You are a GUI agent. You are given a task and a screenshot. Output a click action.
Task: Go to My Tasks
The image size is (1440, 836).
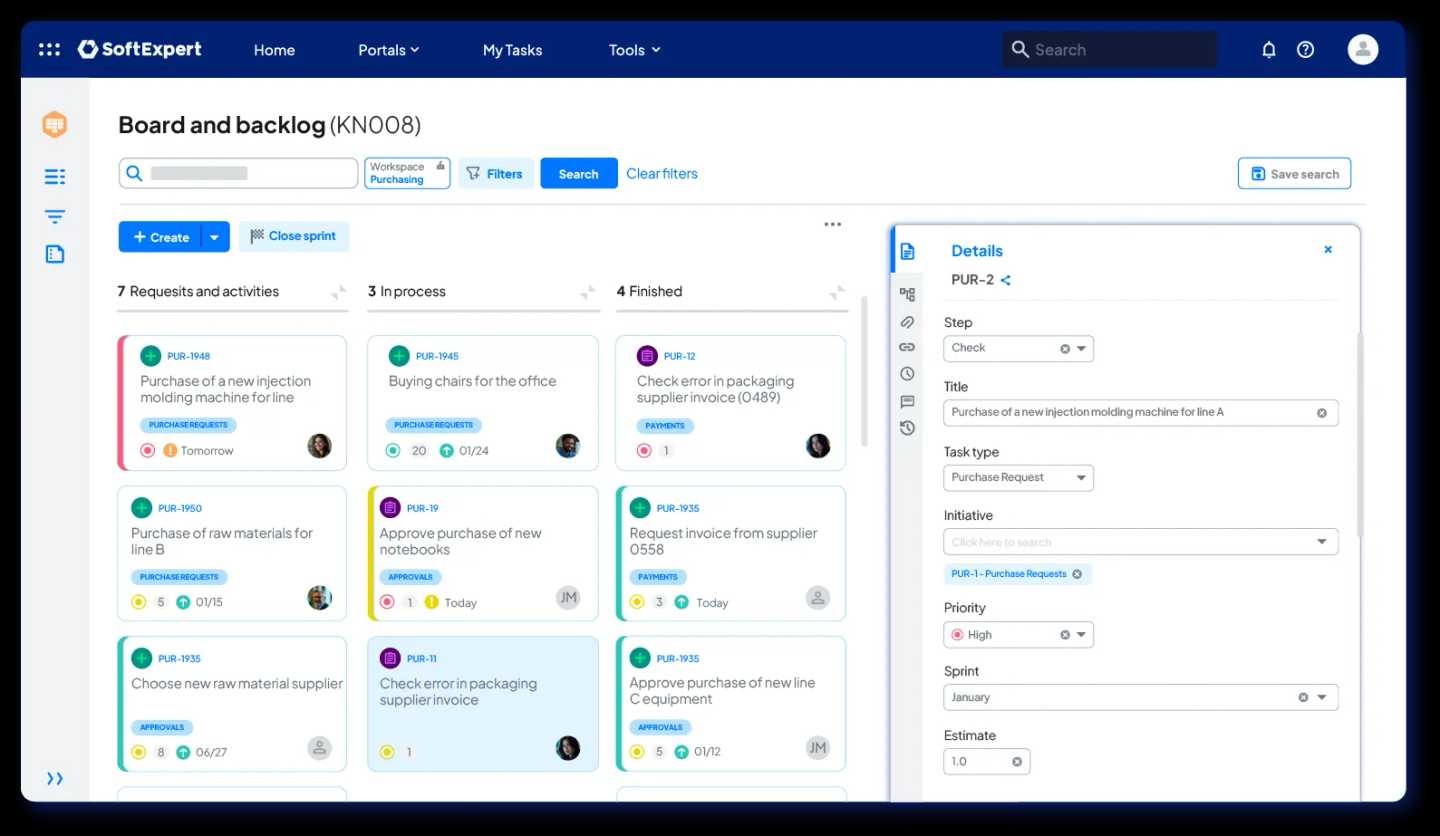[x=512, y=50]
